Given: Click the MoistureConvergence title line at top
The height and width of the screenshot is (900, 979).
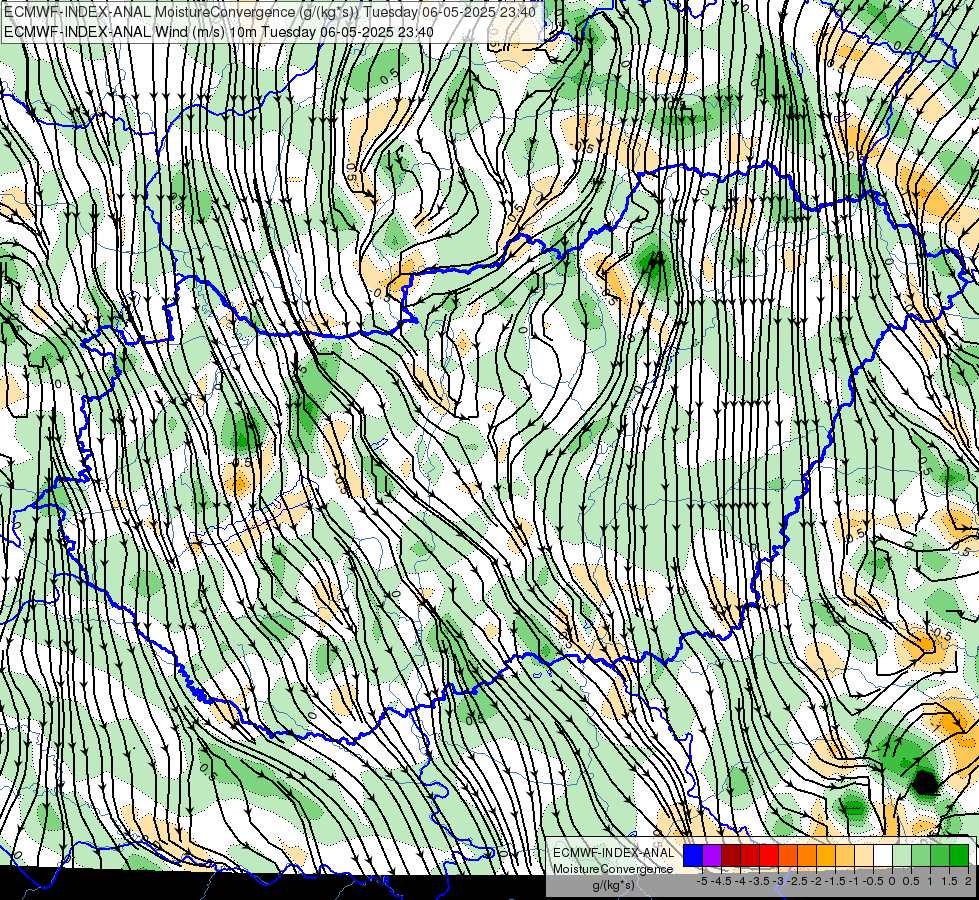Looking at the screenshot, I should click(270, 12).
